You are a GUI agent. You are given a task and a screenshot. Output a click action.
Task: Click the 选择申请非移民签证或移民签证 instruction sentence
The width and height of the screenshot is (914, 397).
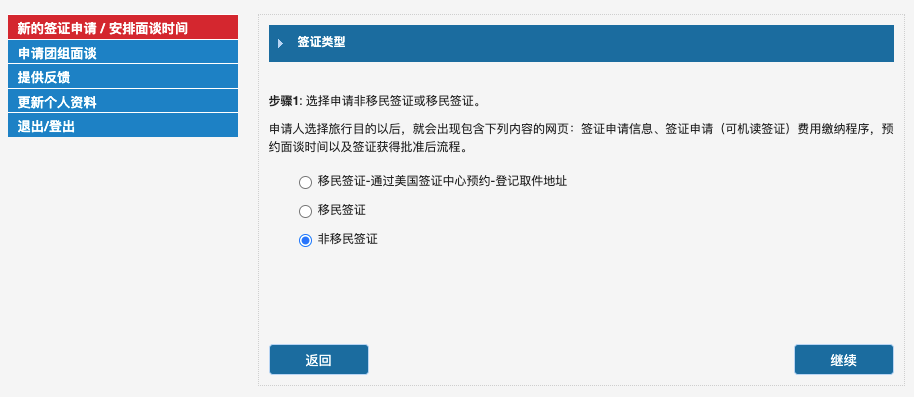point(393,101)
